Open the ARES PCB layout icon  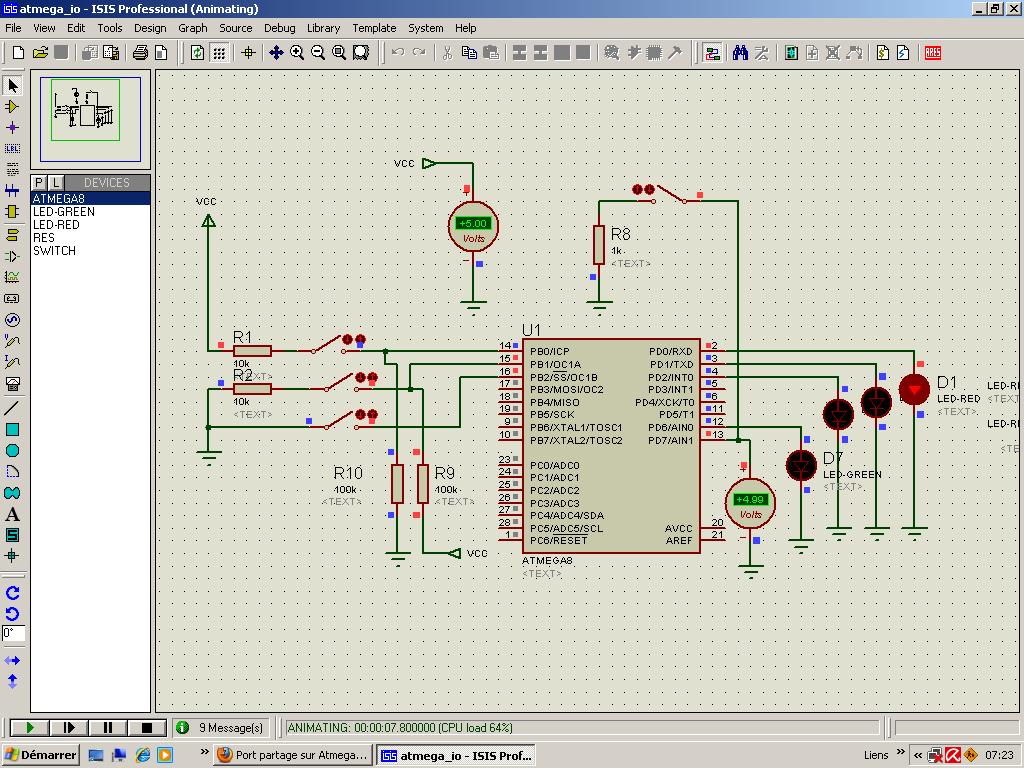coord(933,52)
